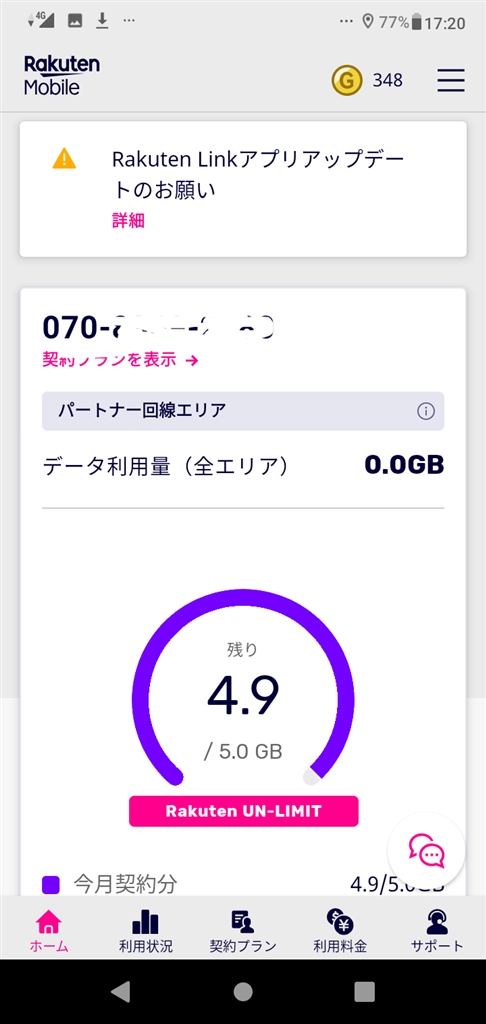The height and width of the screenshot is (1024, 486).
Task: Open the 利用状況 tab
Action: 146,931
